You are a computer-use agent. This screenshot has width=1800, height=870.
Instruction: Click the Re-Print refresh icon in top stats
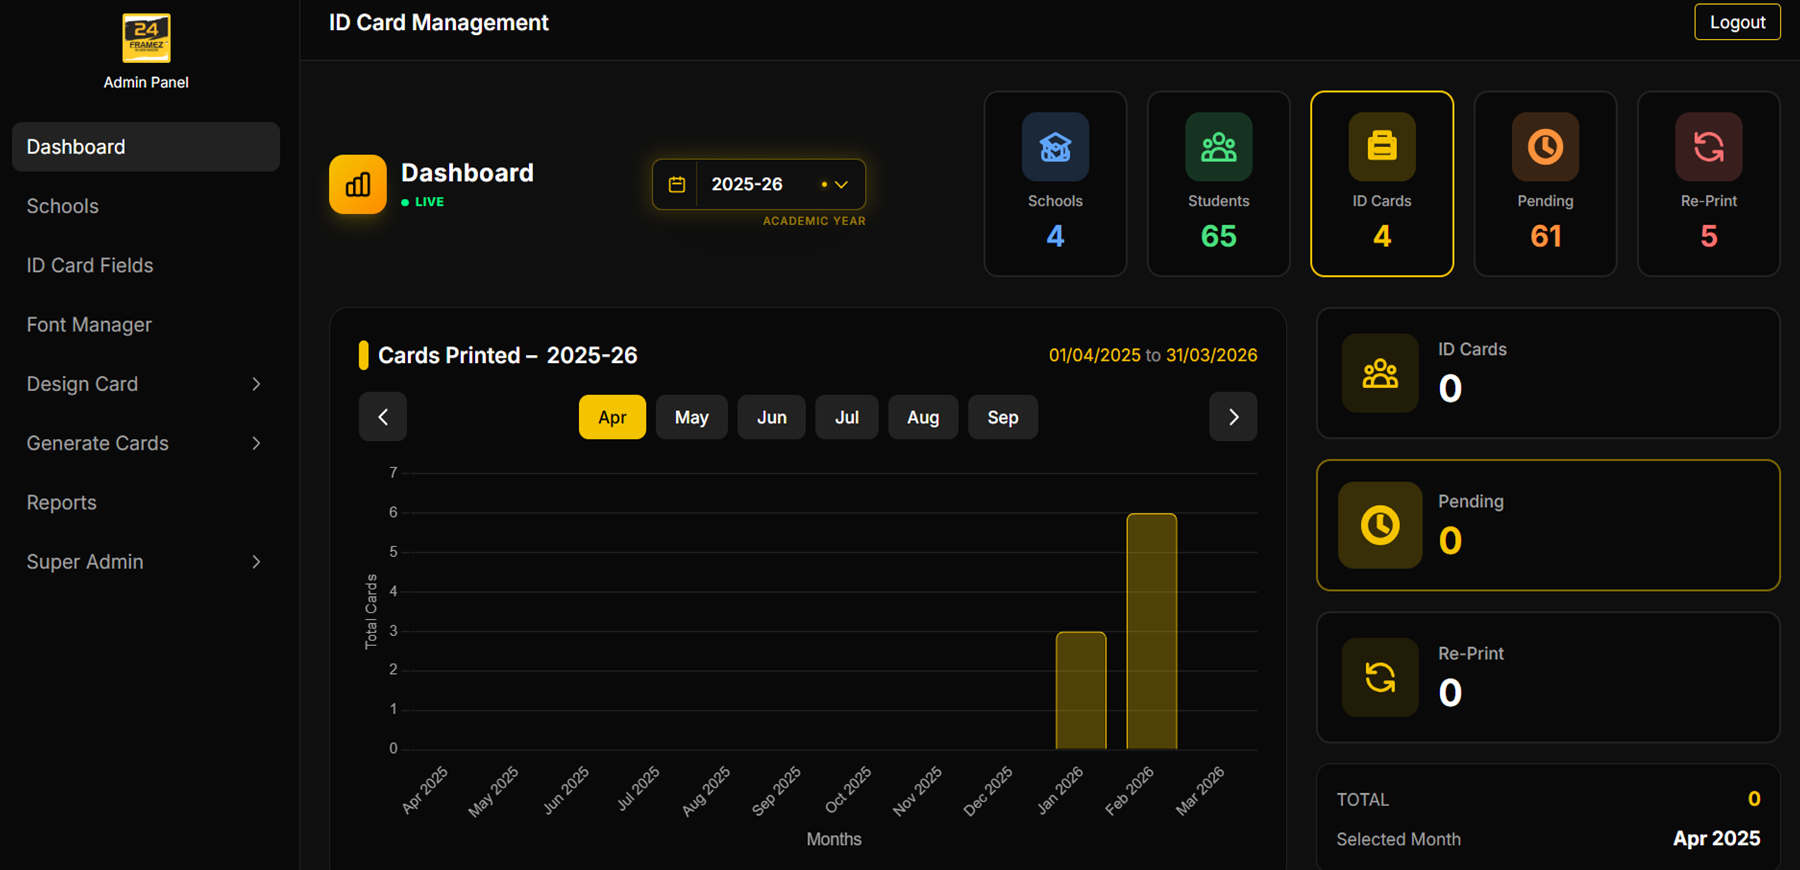[x=1708, y=147]
